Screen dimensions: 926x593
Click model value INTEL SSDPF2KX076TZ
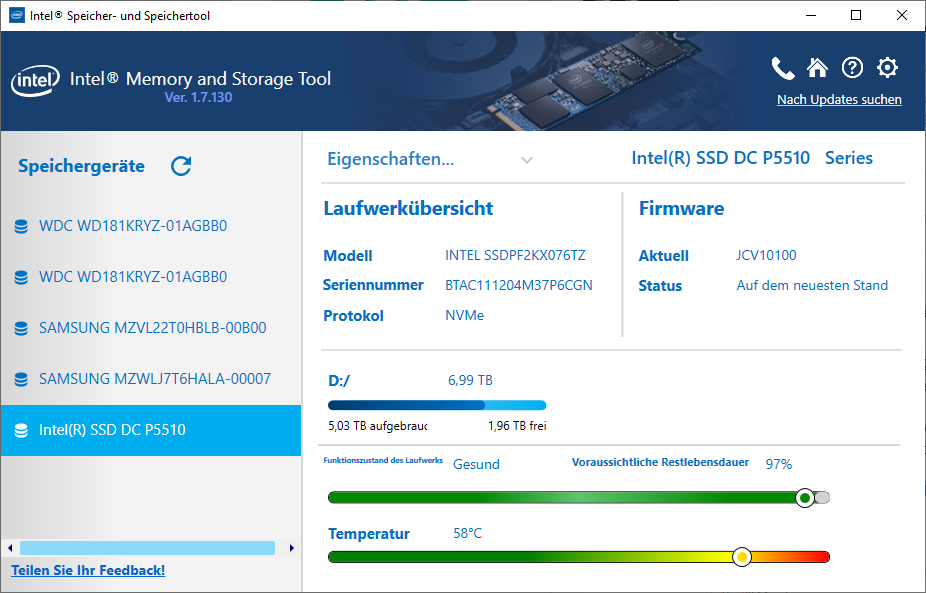[x=515, y=255]
